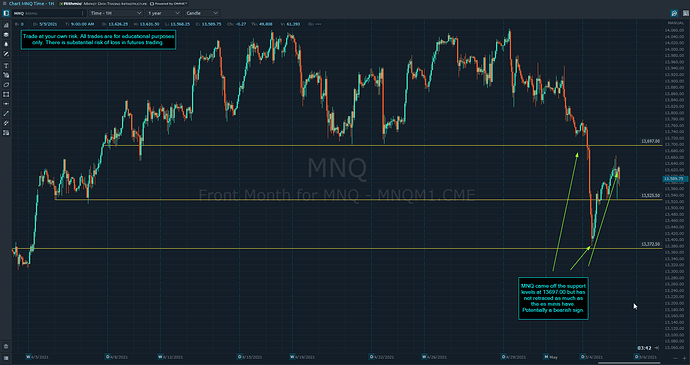Select the ruler measurement tool

(x=6, y=123)
